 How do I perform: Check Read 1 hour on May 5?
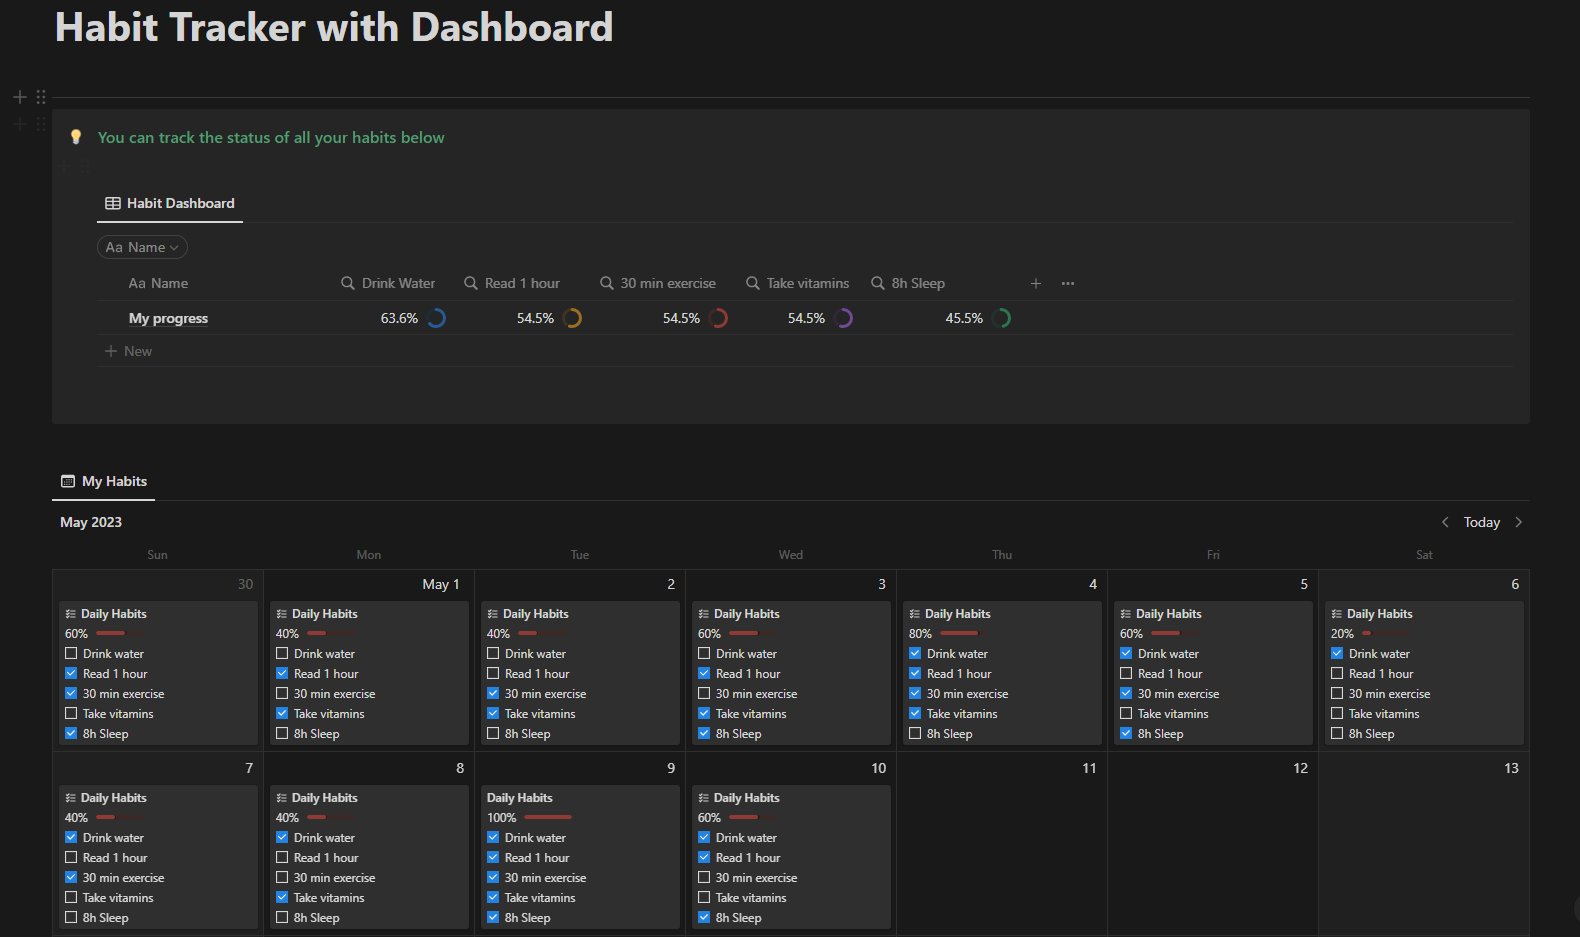(x=1126, y=673)
